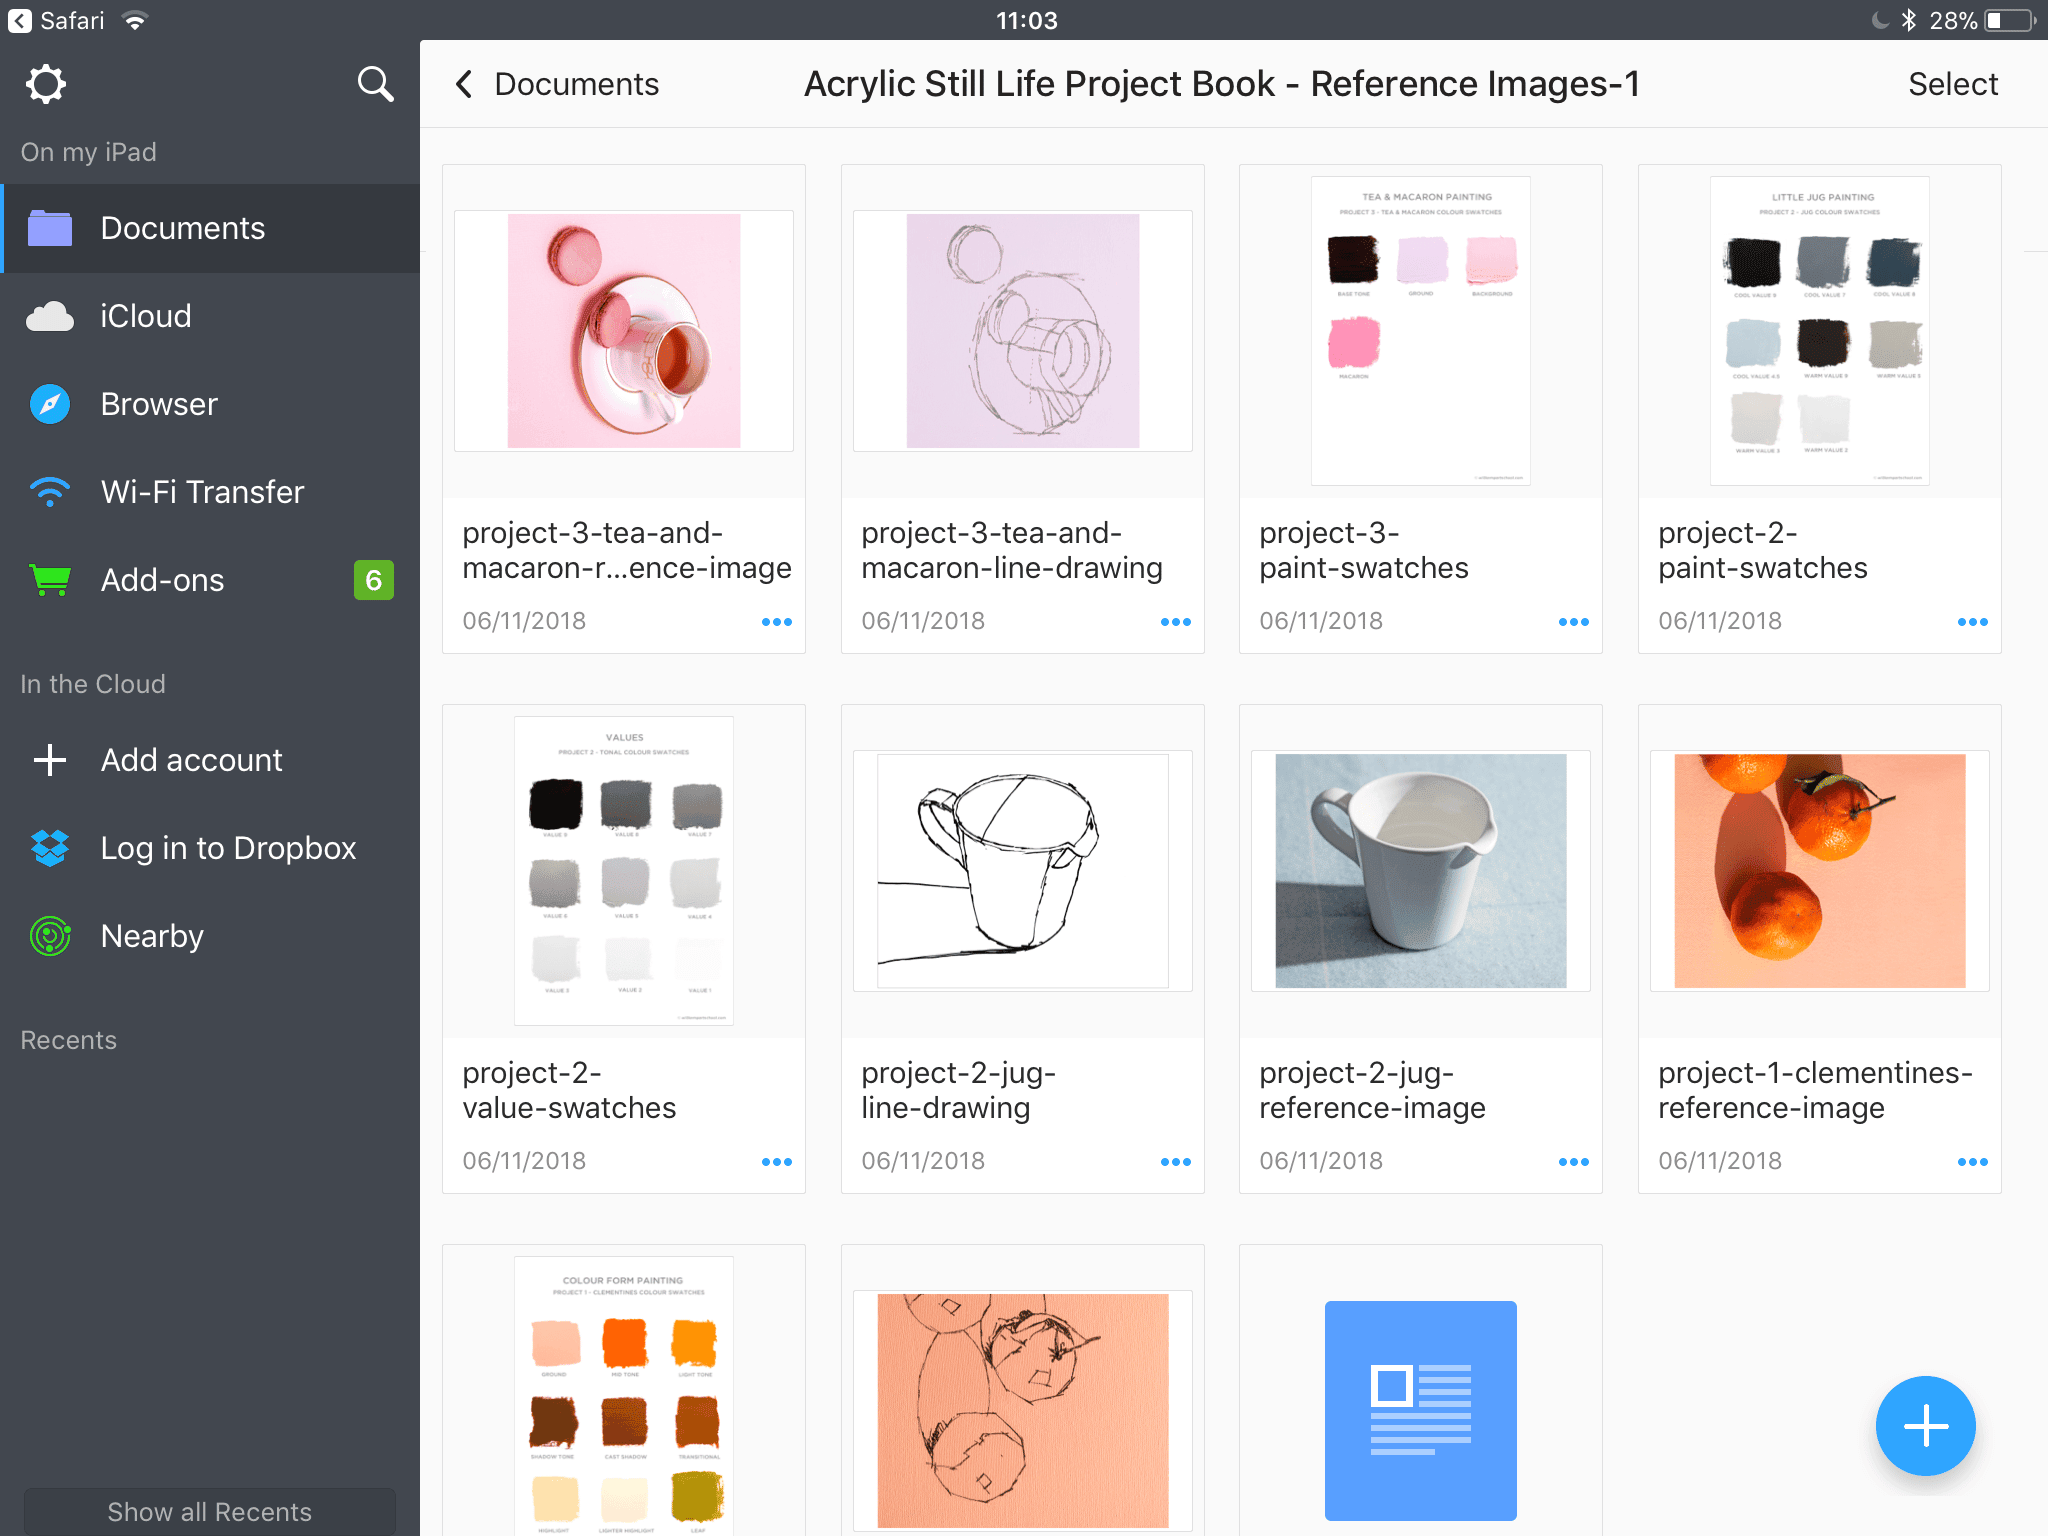Go back to Documents via chevron
This screenshot has width=2048, height=1536.
click(x=464, y=84)
